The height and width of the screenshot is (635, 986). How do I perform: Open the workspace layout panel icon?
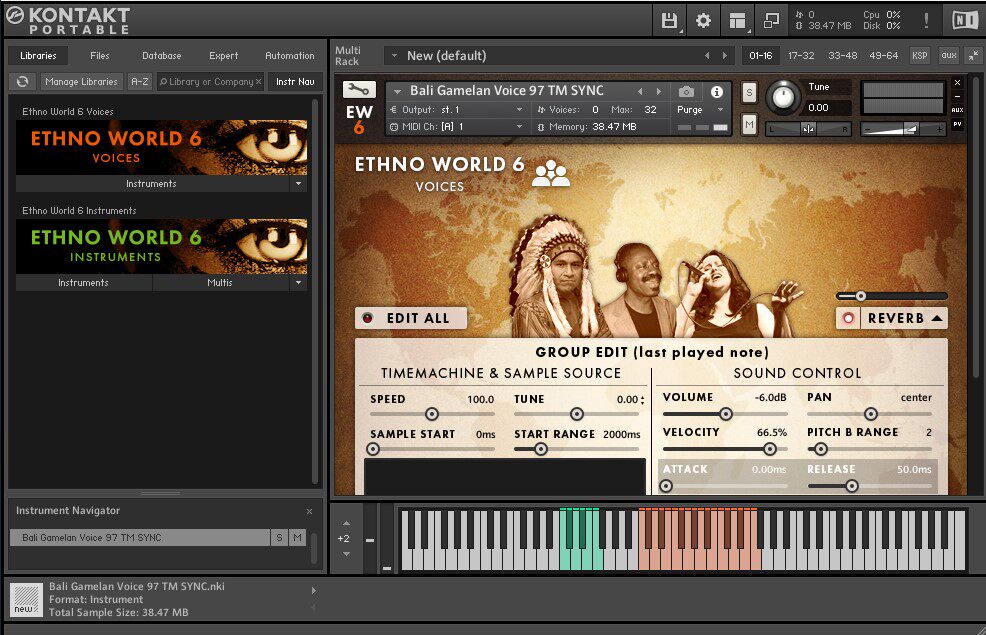[x=738, y=20]
